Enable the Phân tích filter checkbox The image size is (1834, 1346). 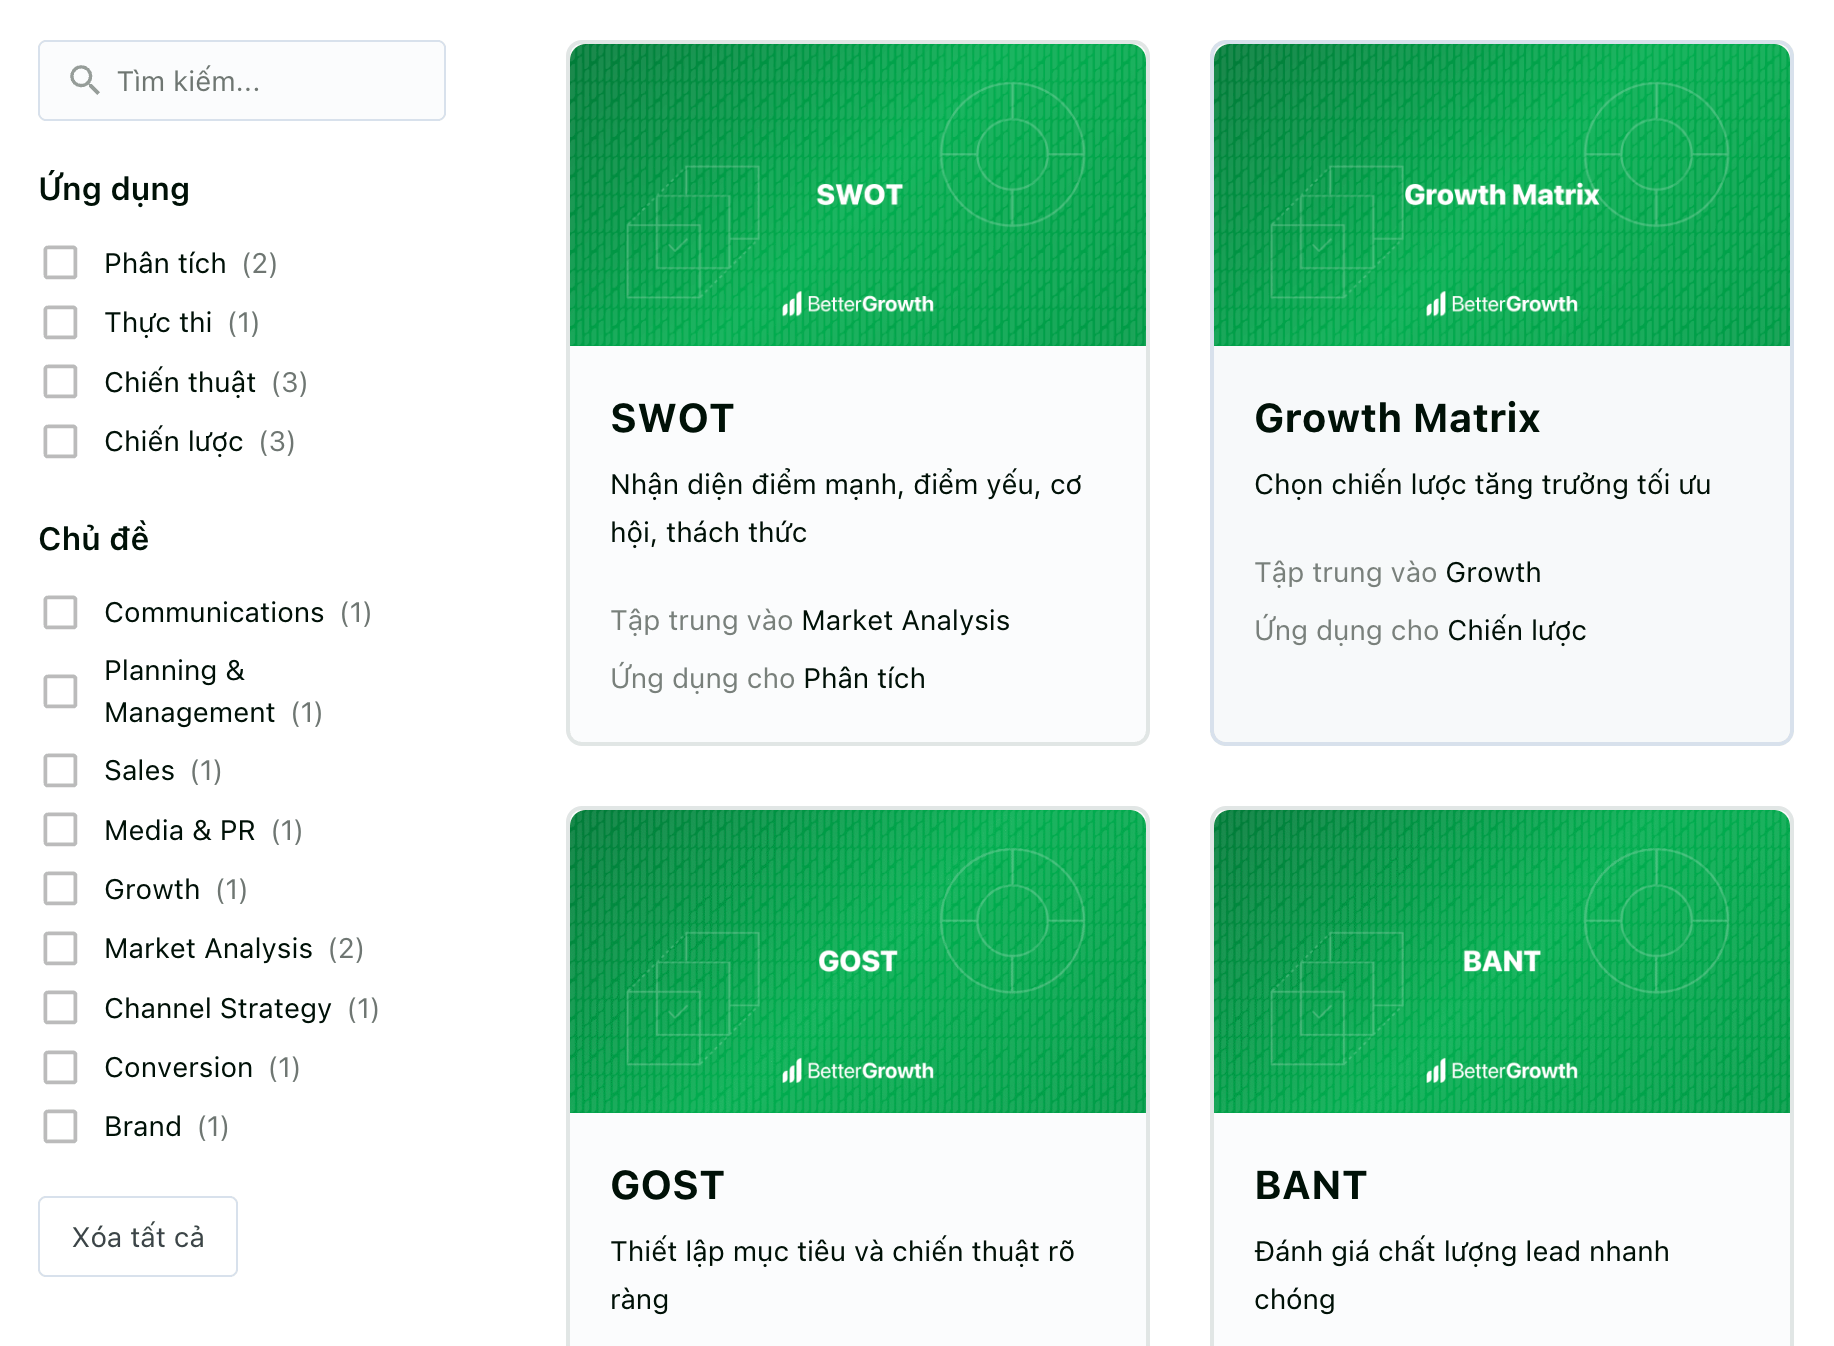click(x=61, y=263)
